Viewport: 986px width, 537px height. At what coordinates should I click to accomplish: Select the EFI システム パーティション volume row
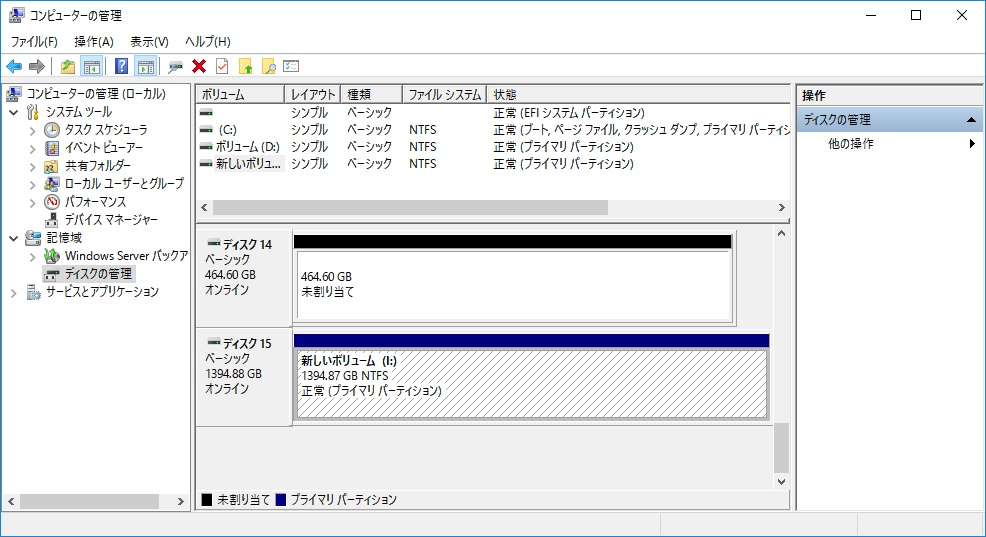[493, 113]
